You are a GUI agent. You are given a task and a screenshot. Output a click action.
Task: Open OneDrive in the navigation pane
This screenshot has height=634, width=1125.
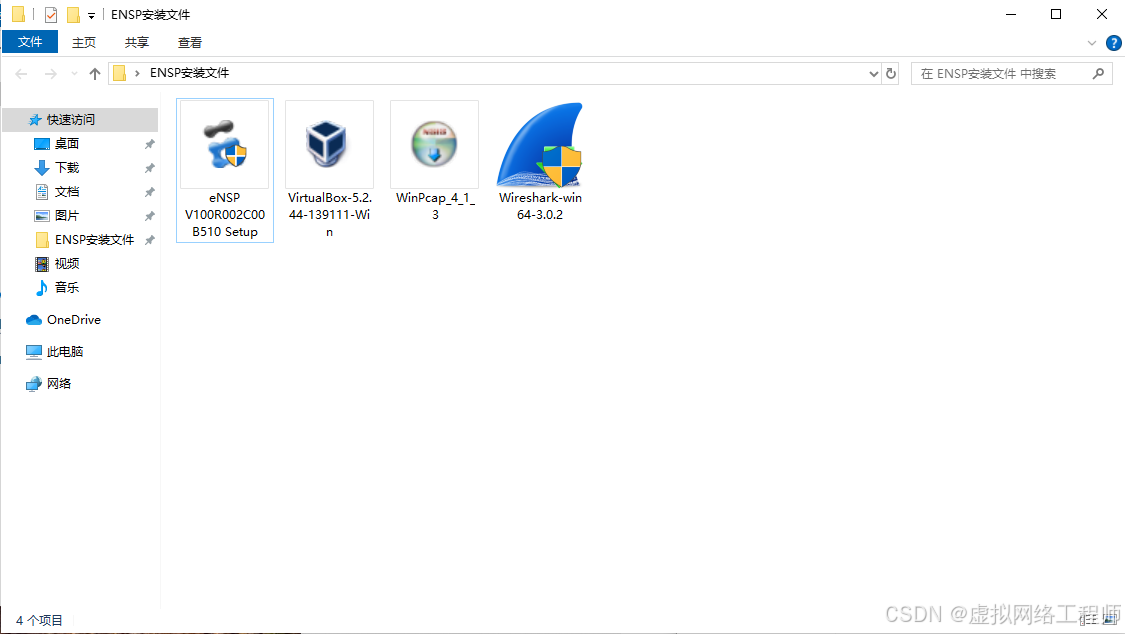(x=73, y=320)
